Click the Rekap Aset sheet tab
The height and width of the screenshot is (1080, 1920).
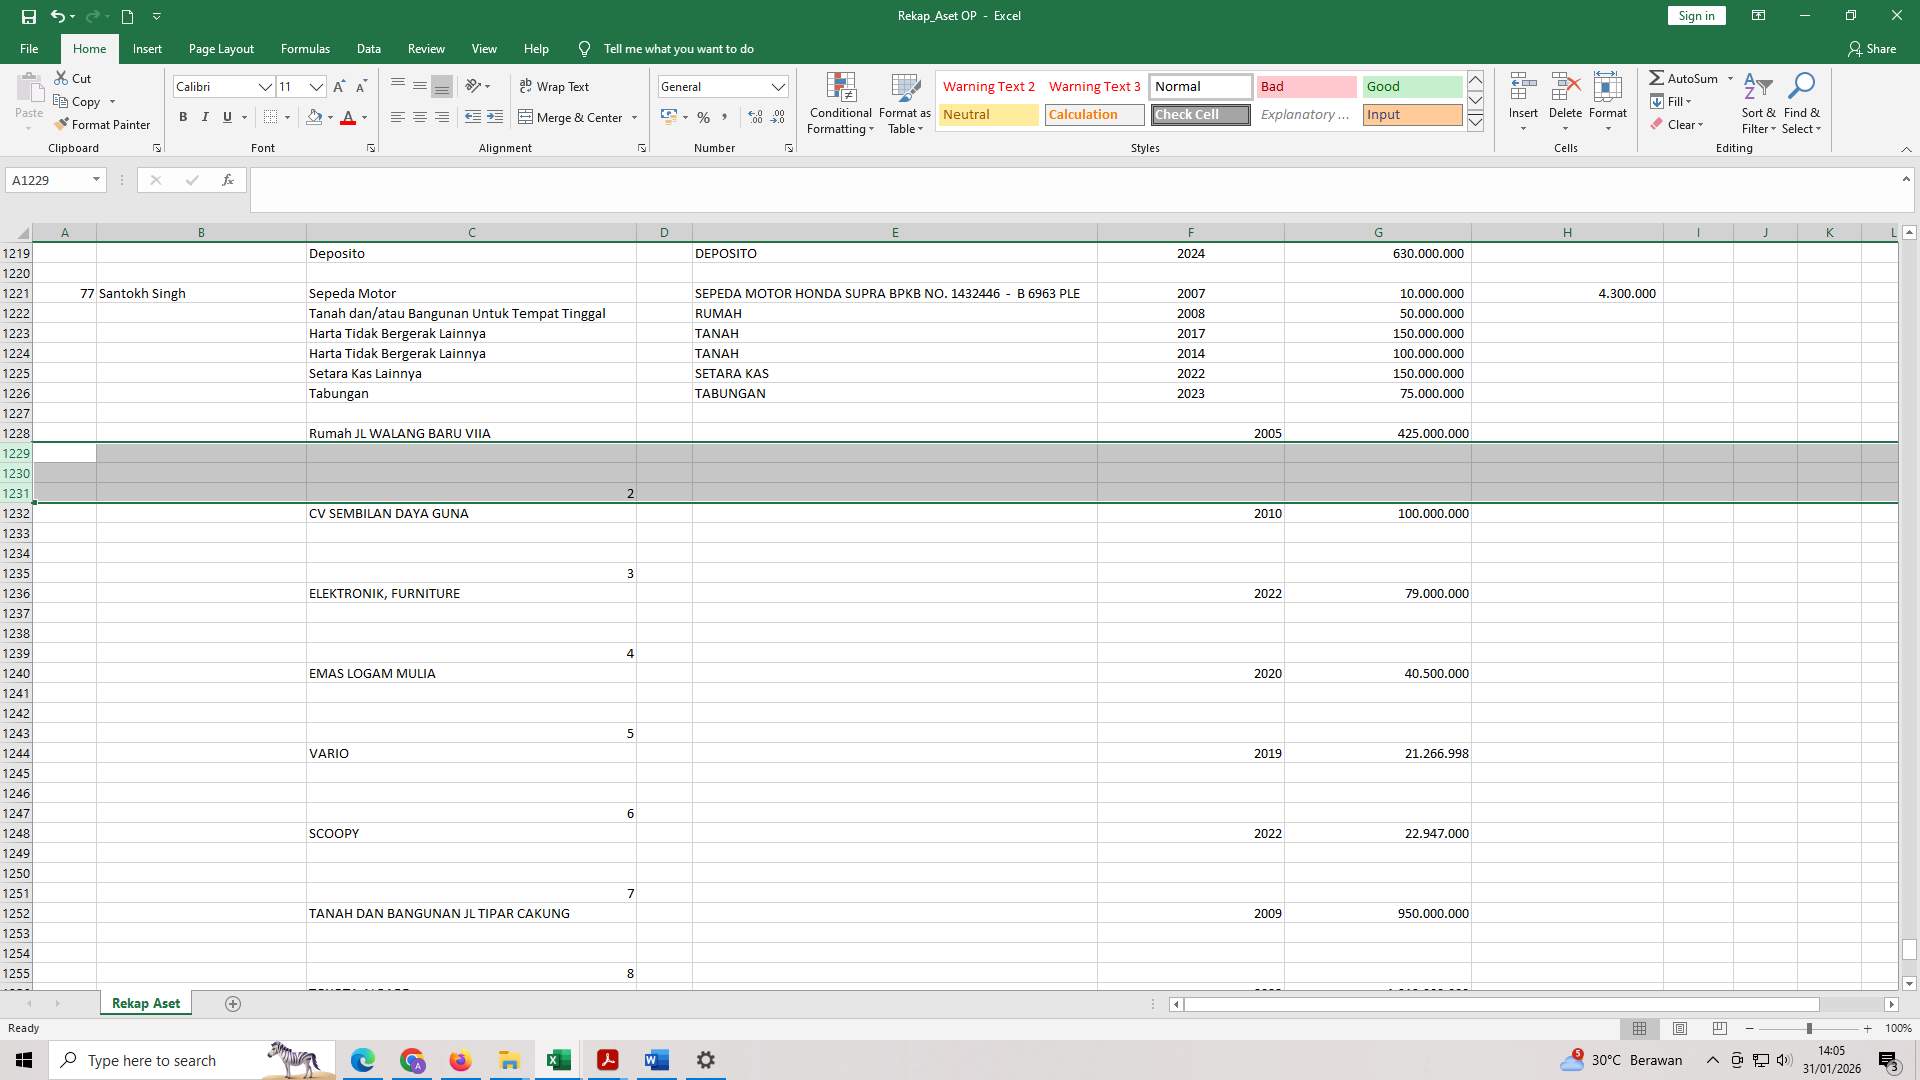click(144, 1002)
